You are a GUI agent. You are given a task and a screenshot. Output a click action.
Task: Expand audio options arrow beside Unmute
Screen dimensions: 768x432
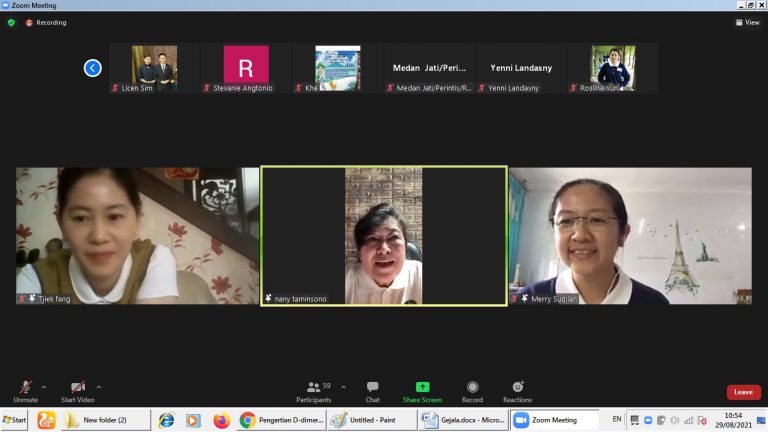(x=43, y=386)
